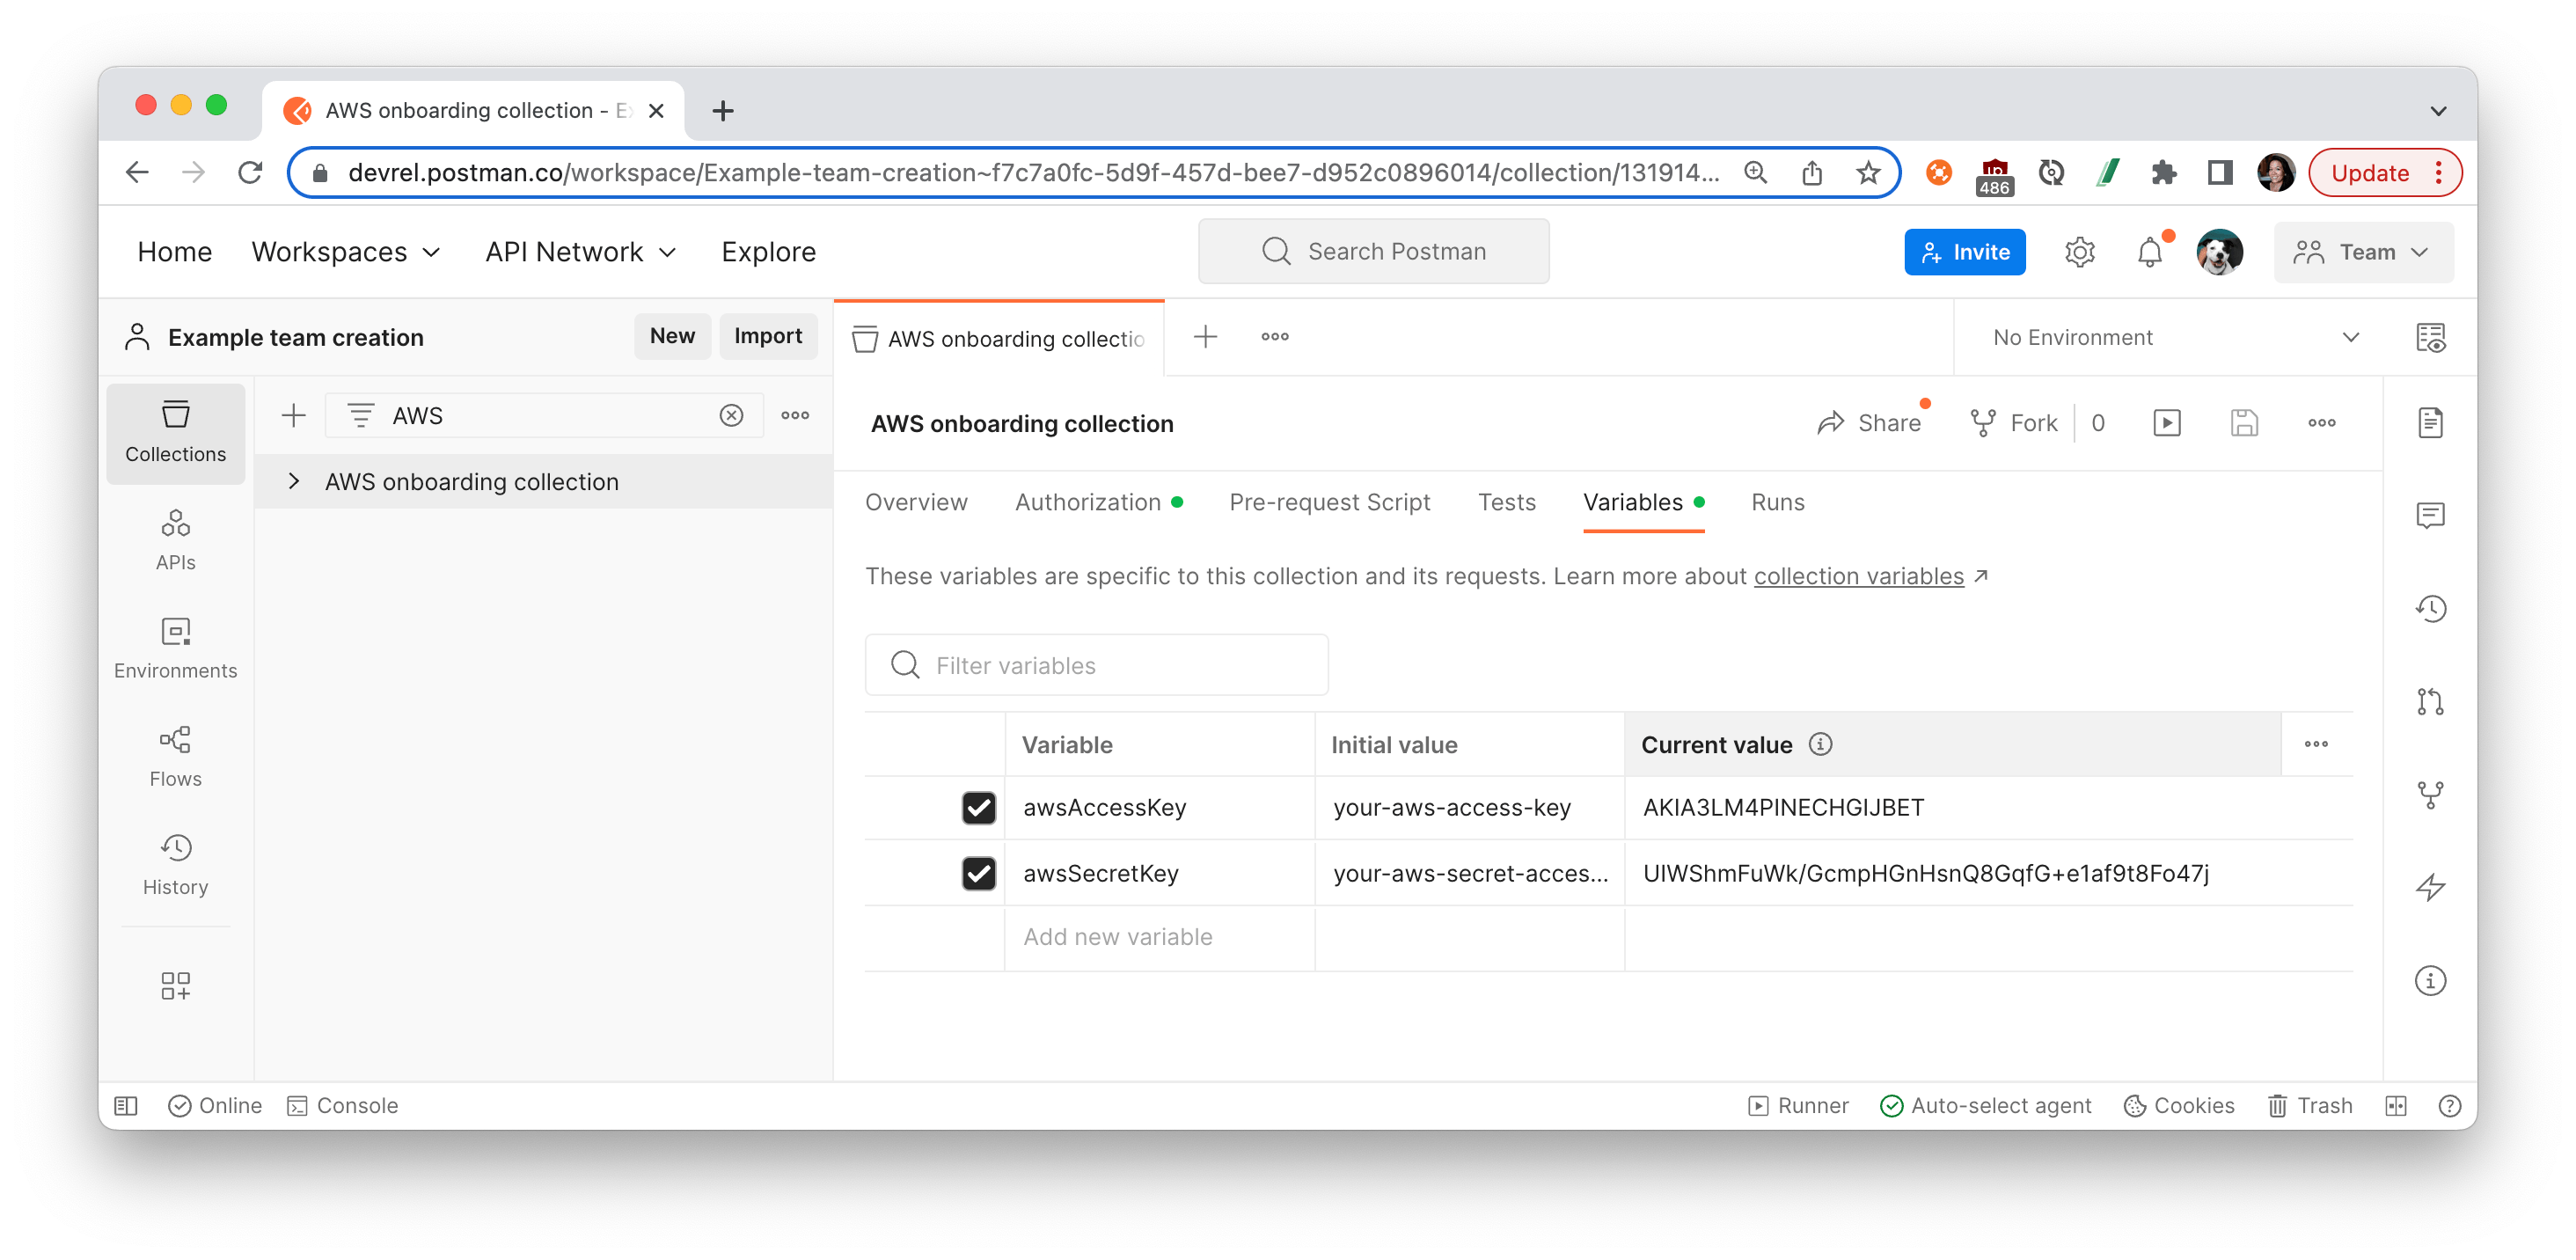The height and width of the screenshot is (1260, 2576).
Task: Save the collection using the save icon
Action: pyautogui.click(x=2244, y=422)
